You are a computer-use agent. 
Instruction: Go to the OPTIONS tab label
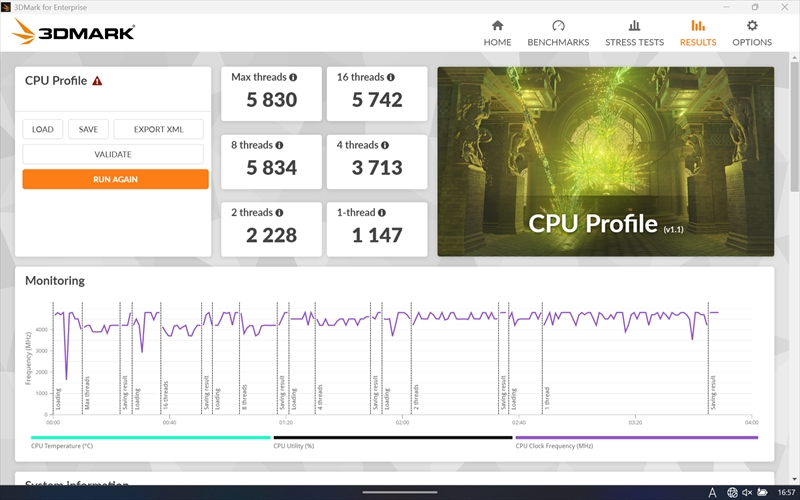point(752,42)
